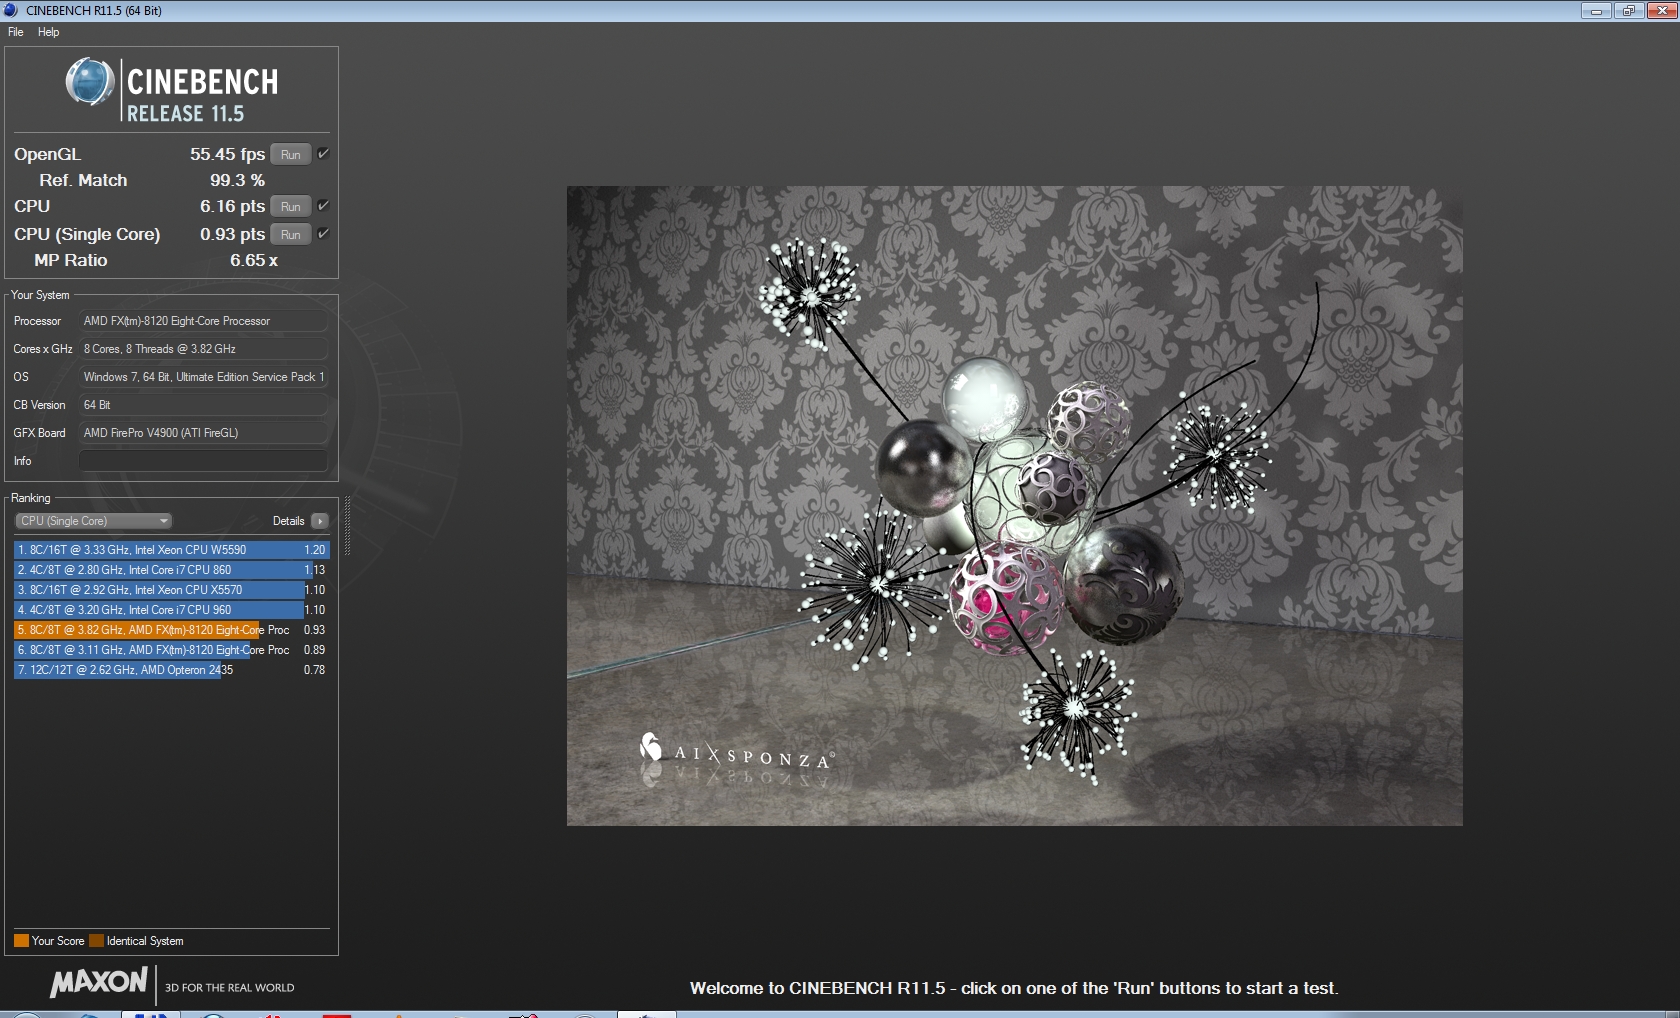Click the Cinebench title bar app icon

click(11, 10)
